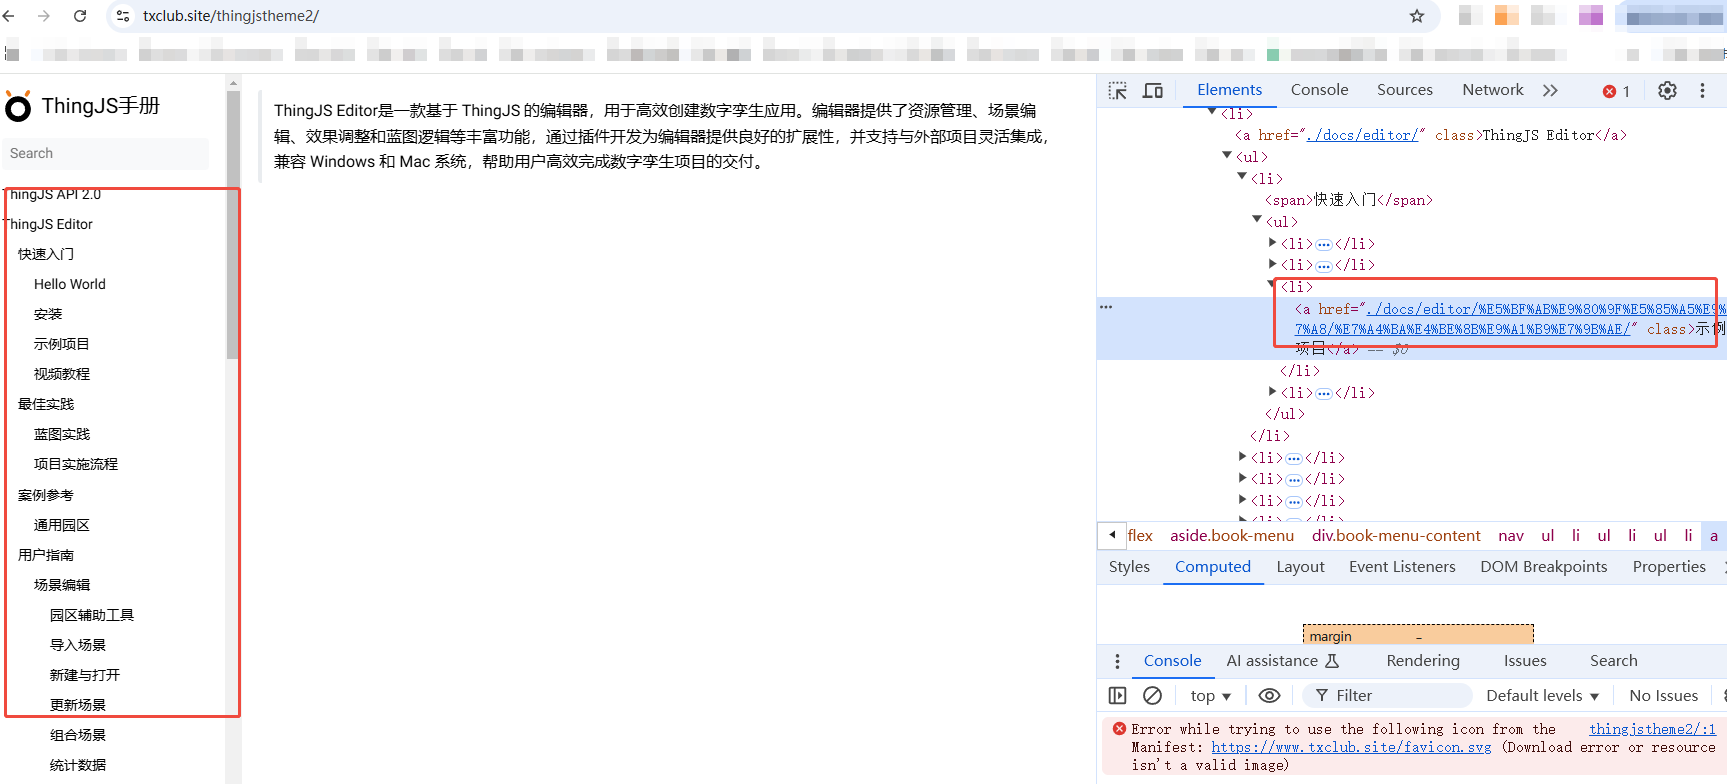Show more DevTools tabs chevron
This screenshot has height=784, width=1727.
pyautogui.click(x=1550, y=91)
